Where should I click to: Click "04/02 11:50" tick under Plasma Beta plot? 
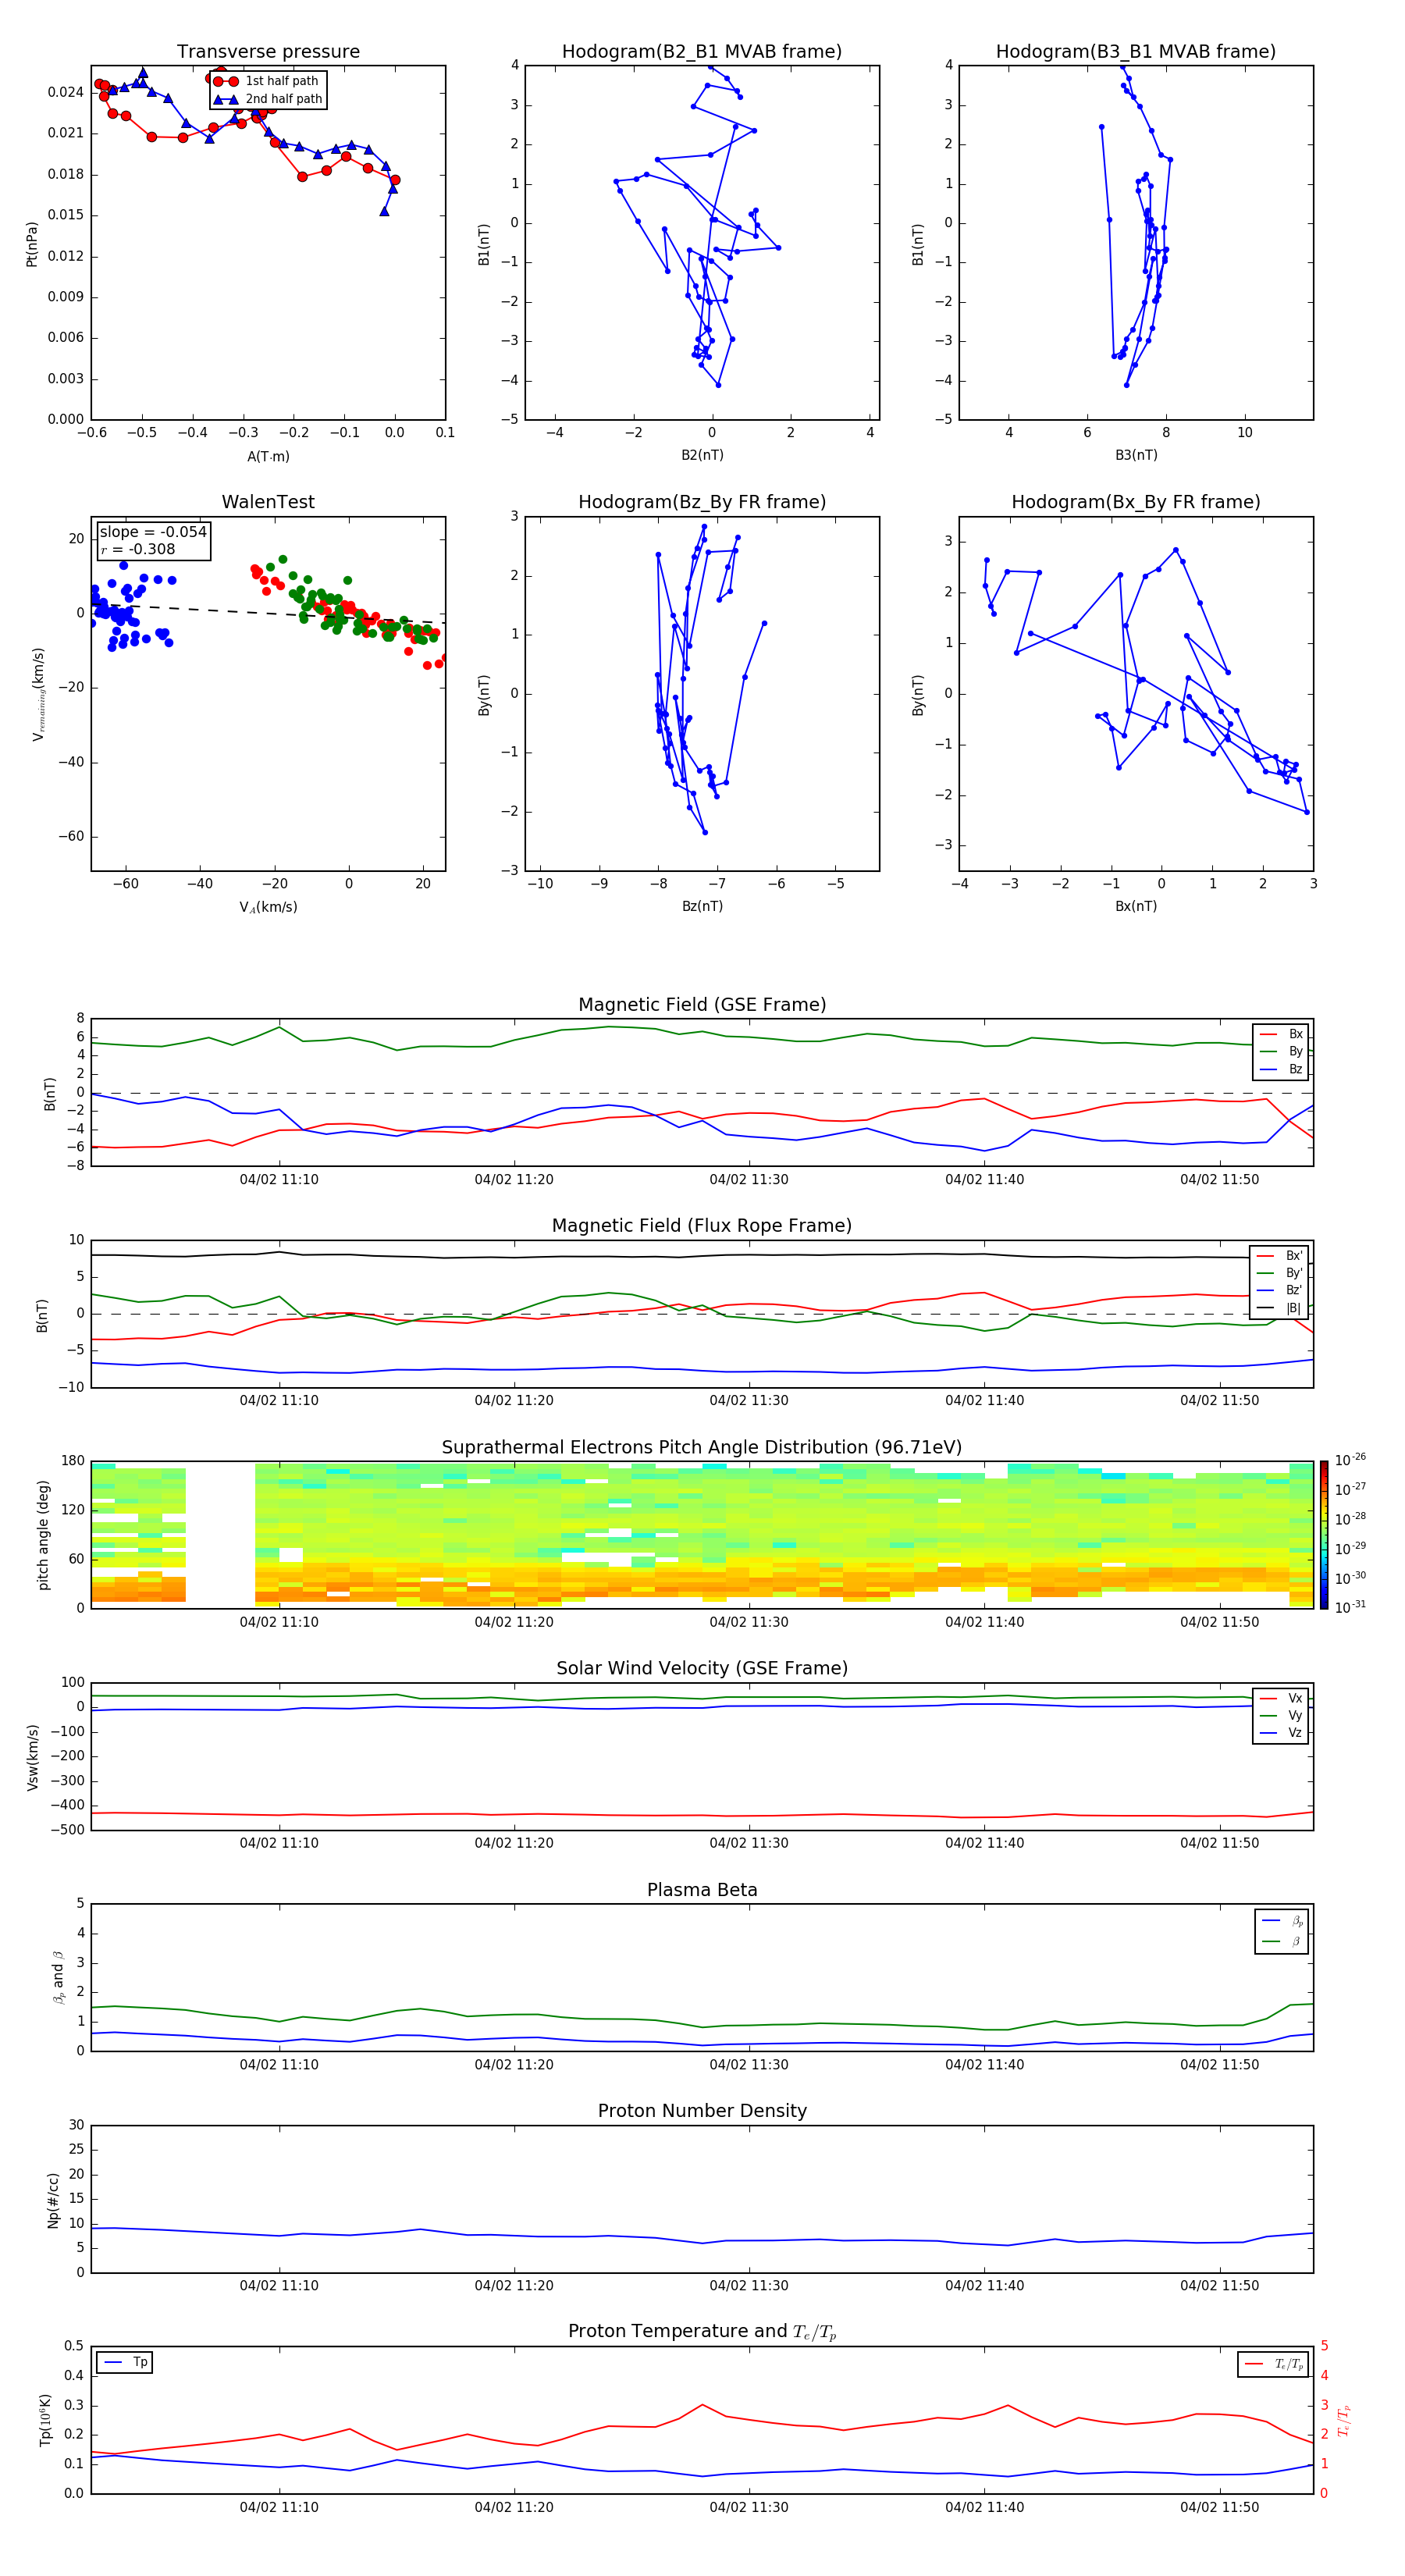pyautogui.click(x=1220, y=2065)
